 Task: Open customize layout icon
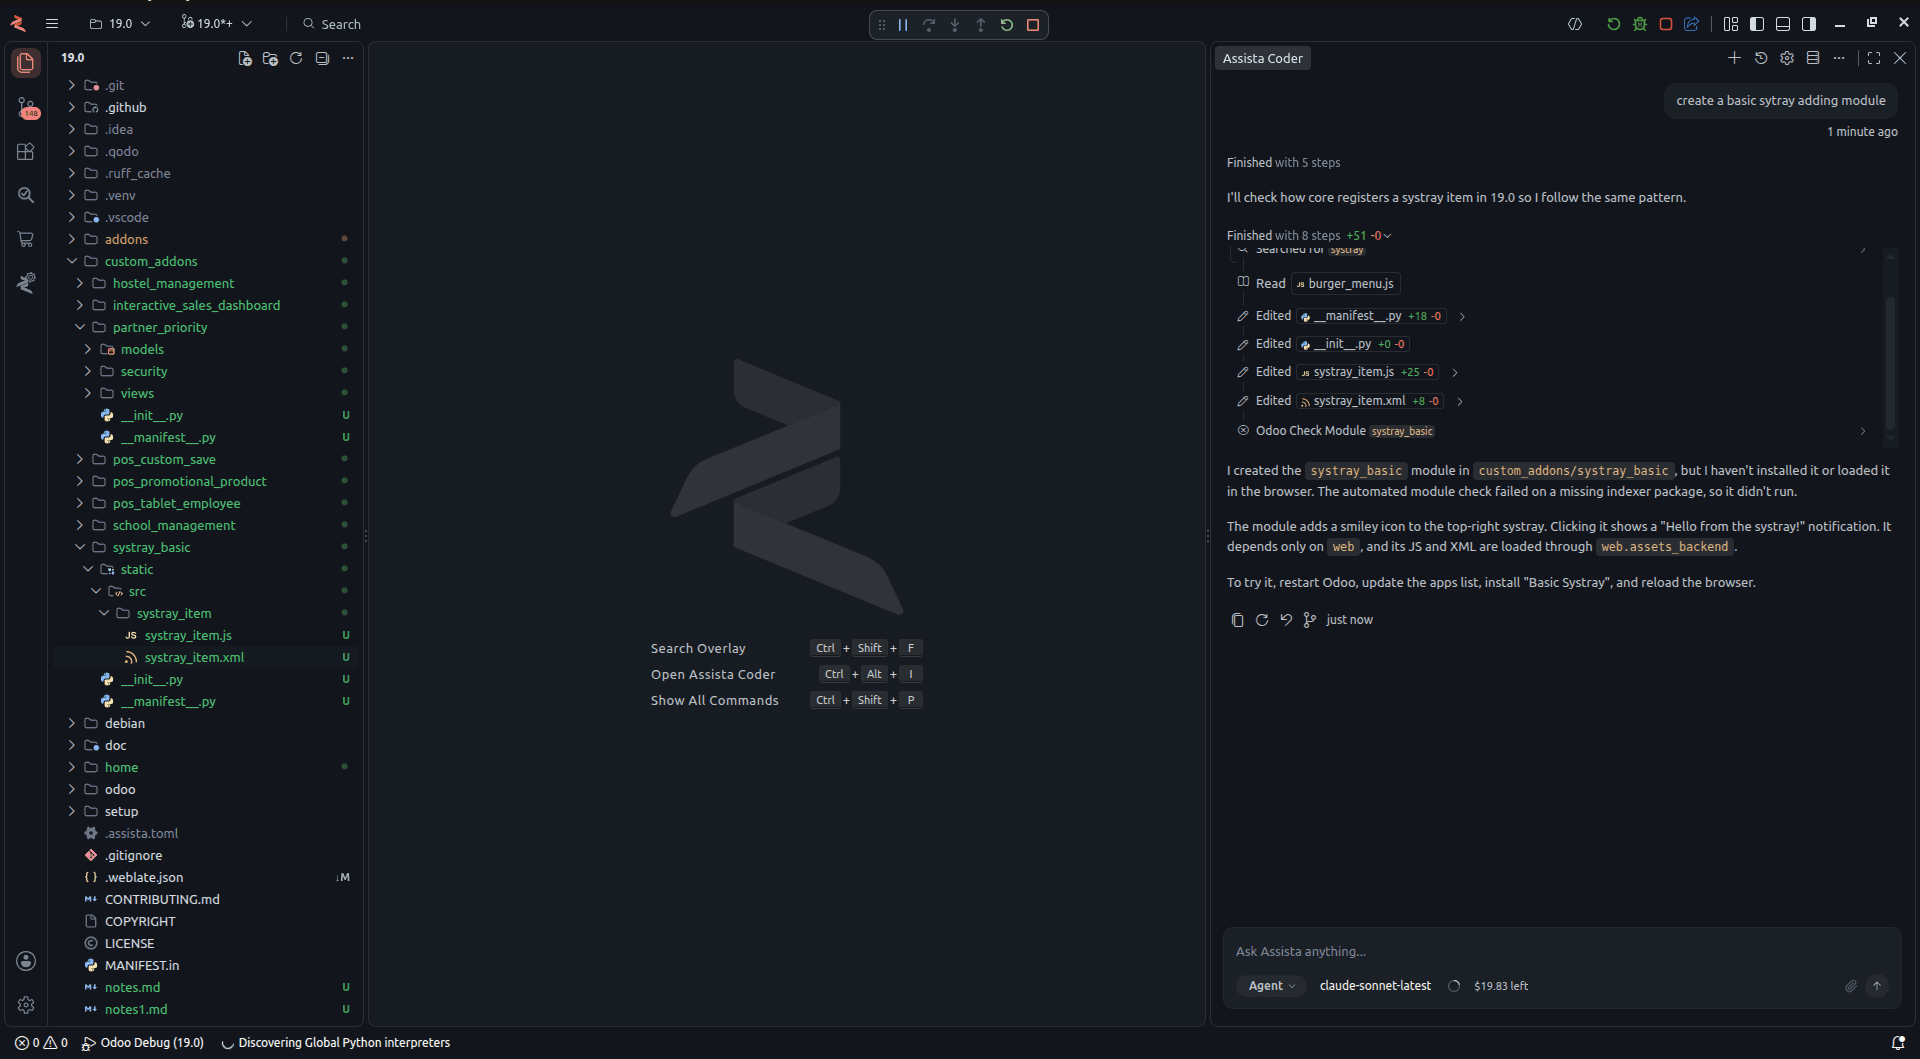[1731, 24]
